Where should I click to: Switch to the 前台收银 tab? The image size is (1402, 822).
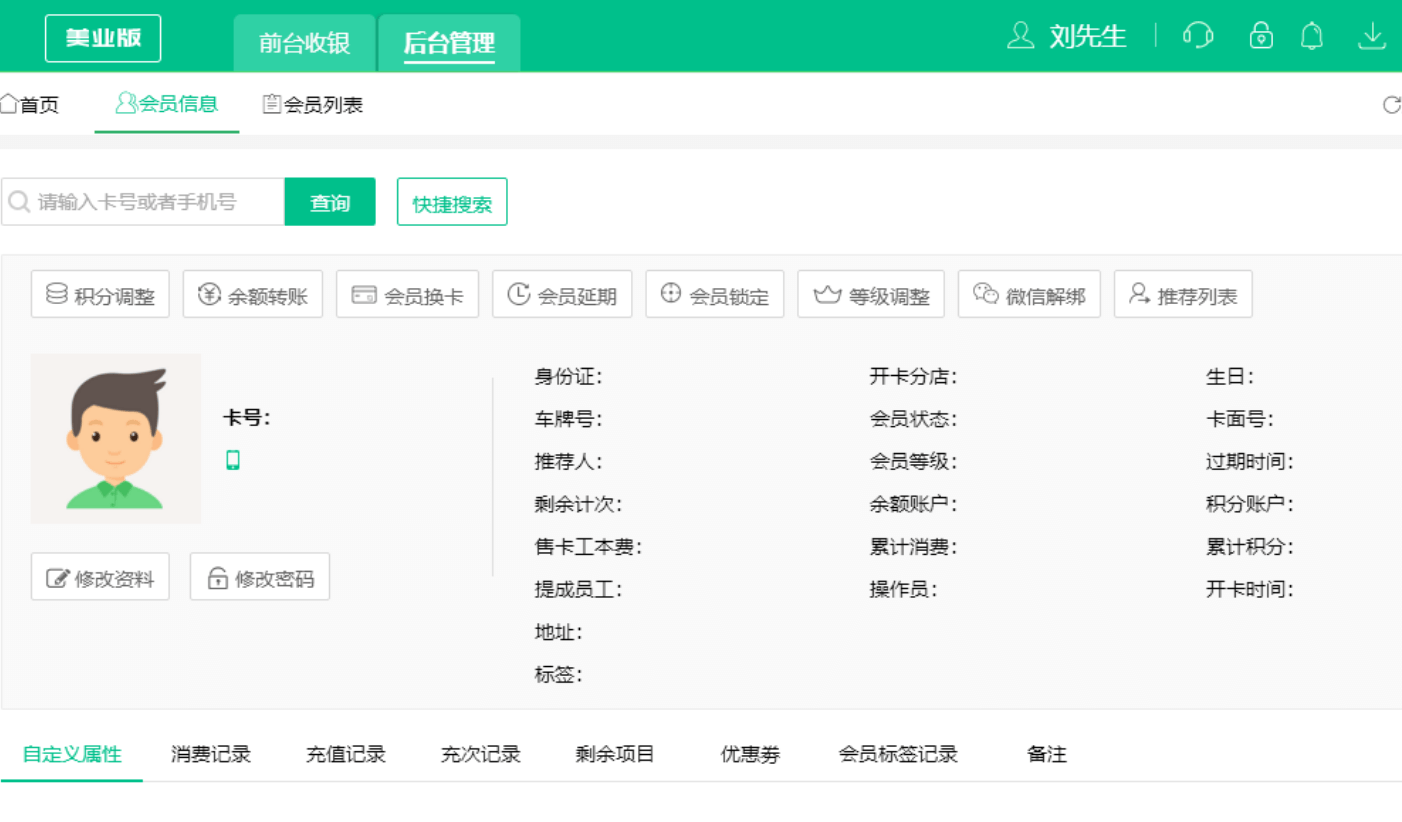303,44
